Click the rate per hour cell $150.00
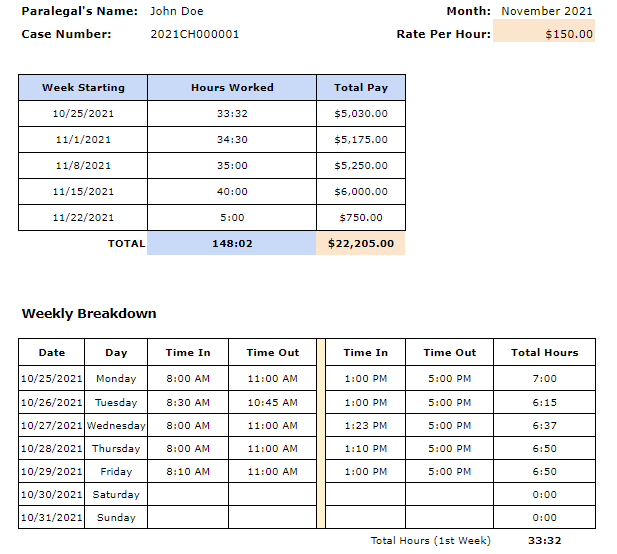Viewport: 617px width, 554px height. [544, 31]
